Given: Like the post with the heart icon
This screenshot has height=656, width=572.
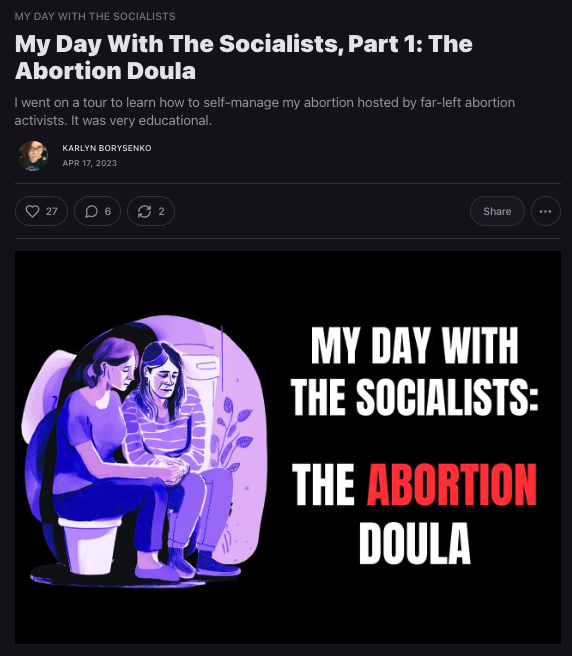Looking at the screenshot, I should pos(32,211).
